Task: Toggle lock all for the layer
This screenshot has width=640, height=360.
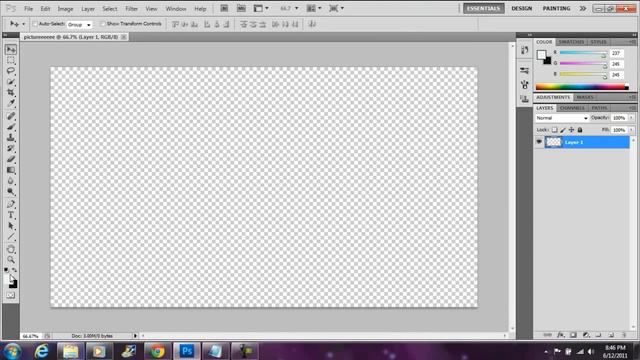Action: pyautogui.click(x=580, y=130)
